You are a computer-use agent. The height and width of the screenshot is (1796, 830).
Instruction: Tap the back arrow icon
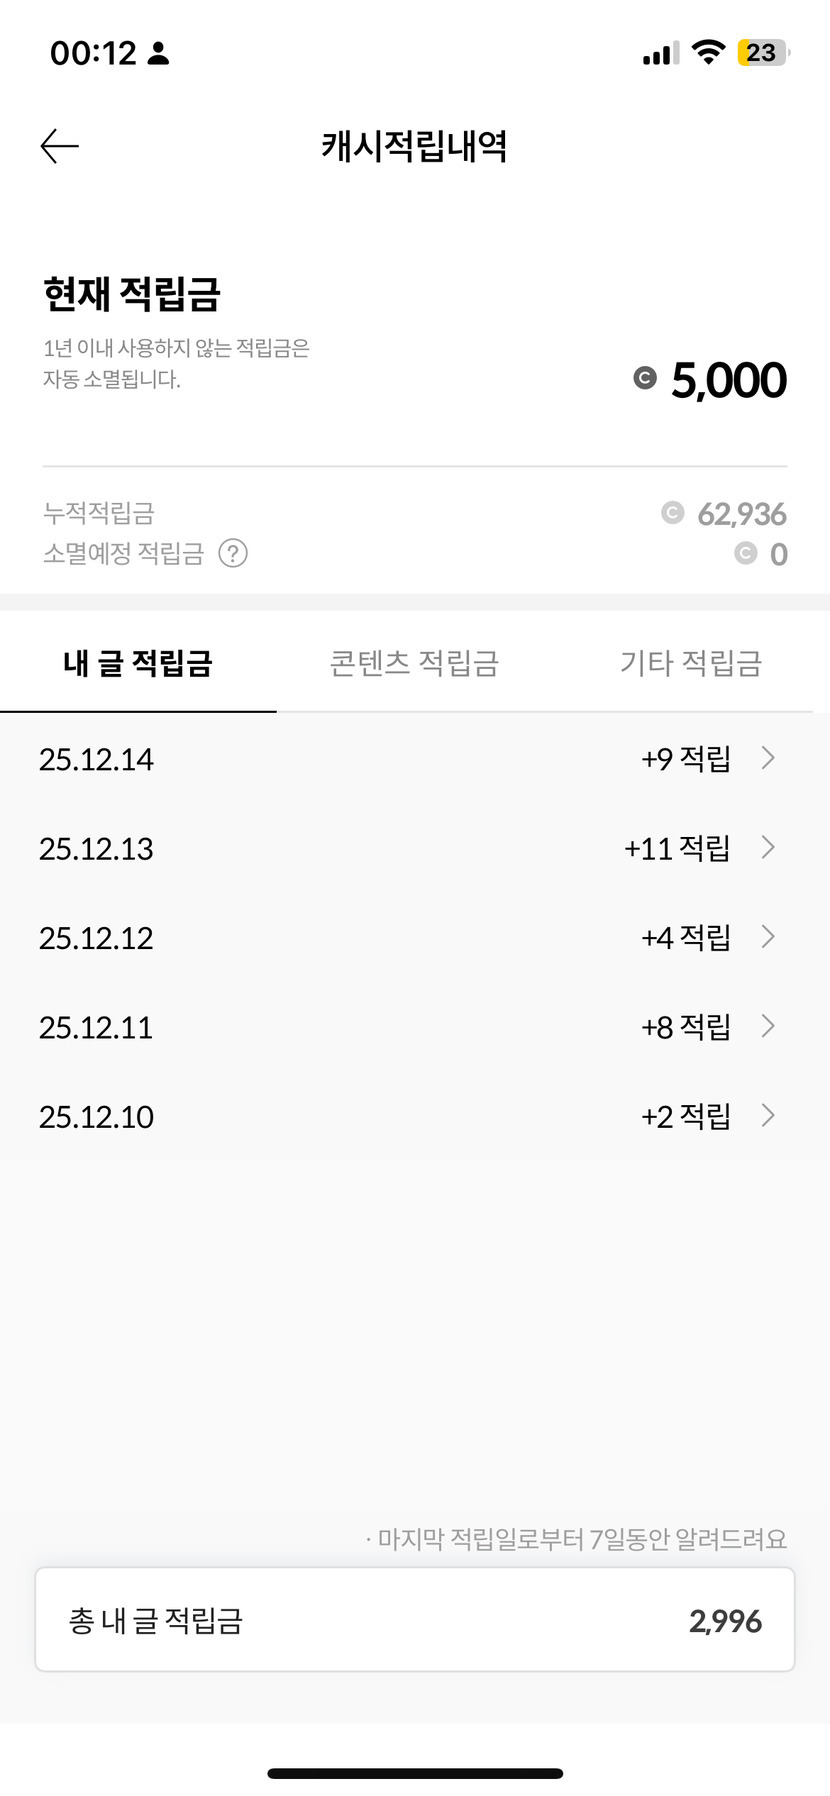point(59,146)
